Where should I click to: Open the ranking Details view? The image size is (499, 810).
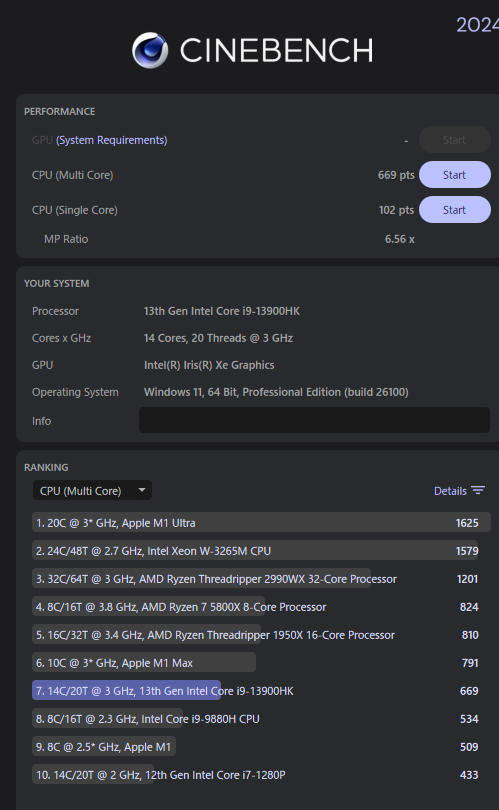point(459,491)
